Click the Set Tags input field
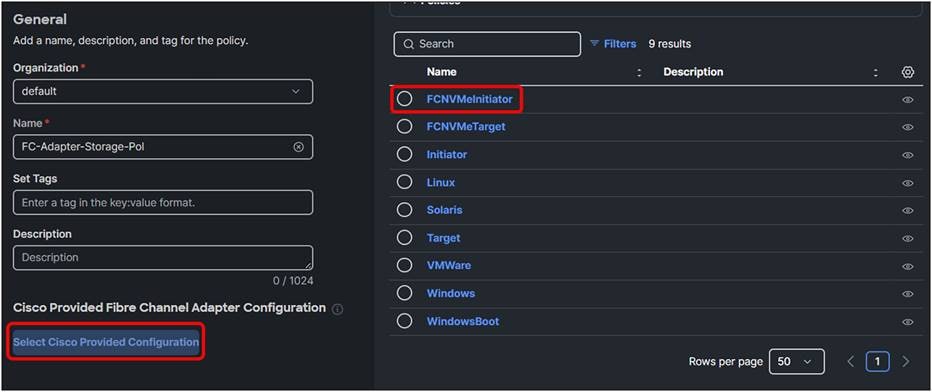This screenshot has height=392, width=932. pyautogui.click(x=163, y=203)
